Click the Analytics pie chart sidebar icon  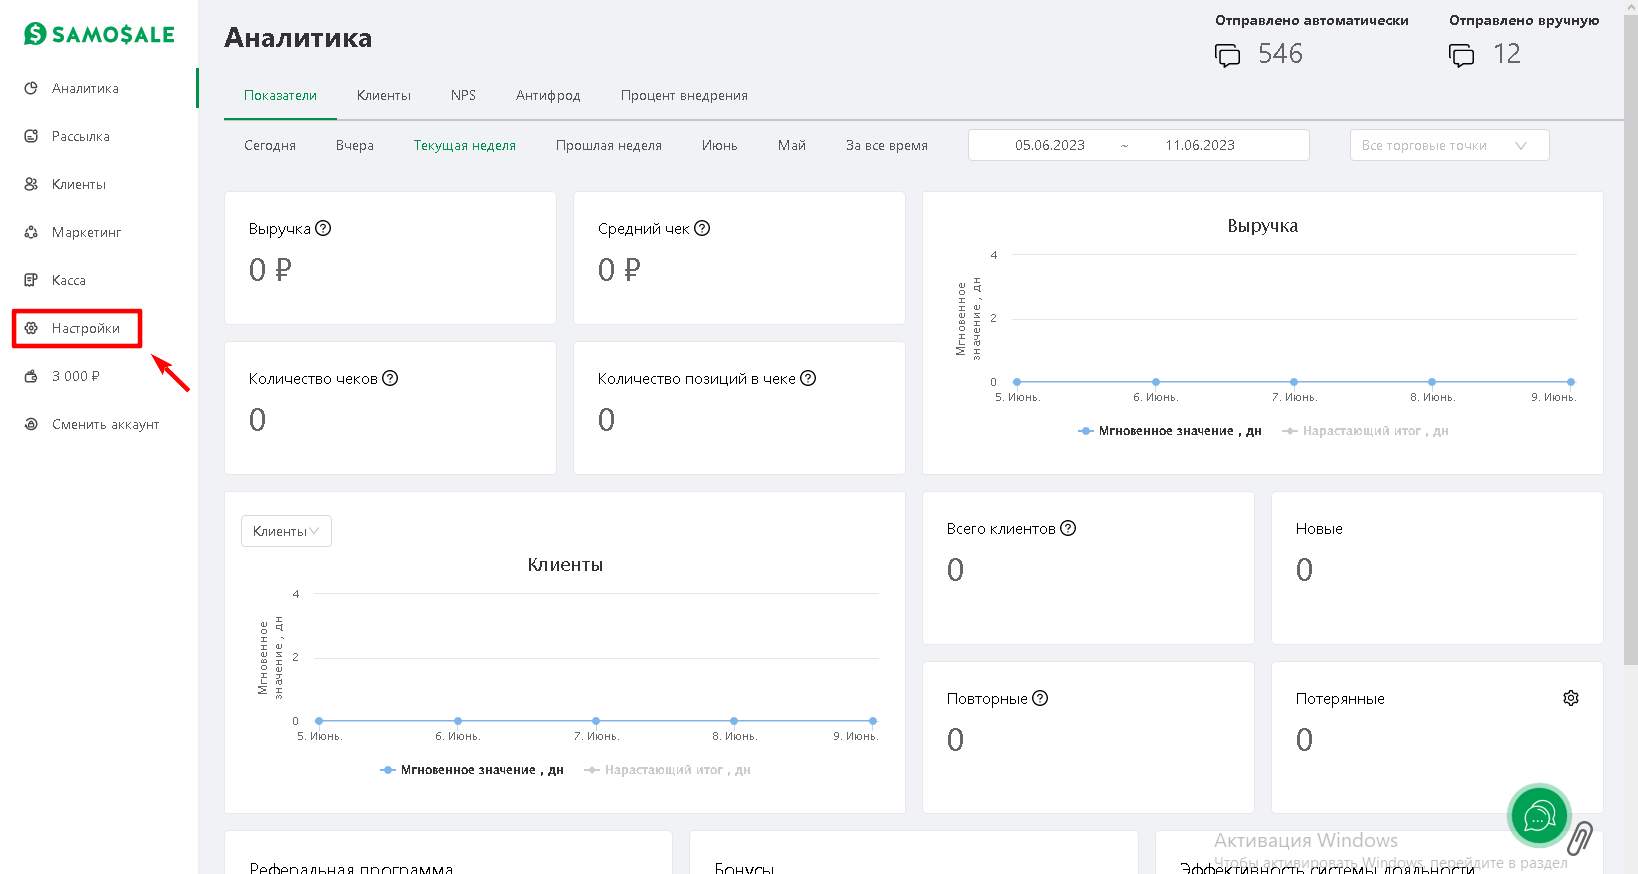click(x=31, y=88)
